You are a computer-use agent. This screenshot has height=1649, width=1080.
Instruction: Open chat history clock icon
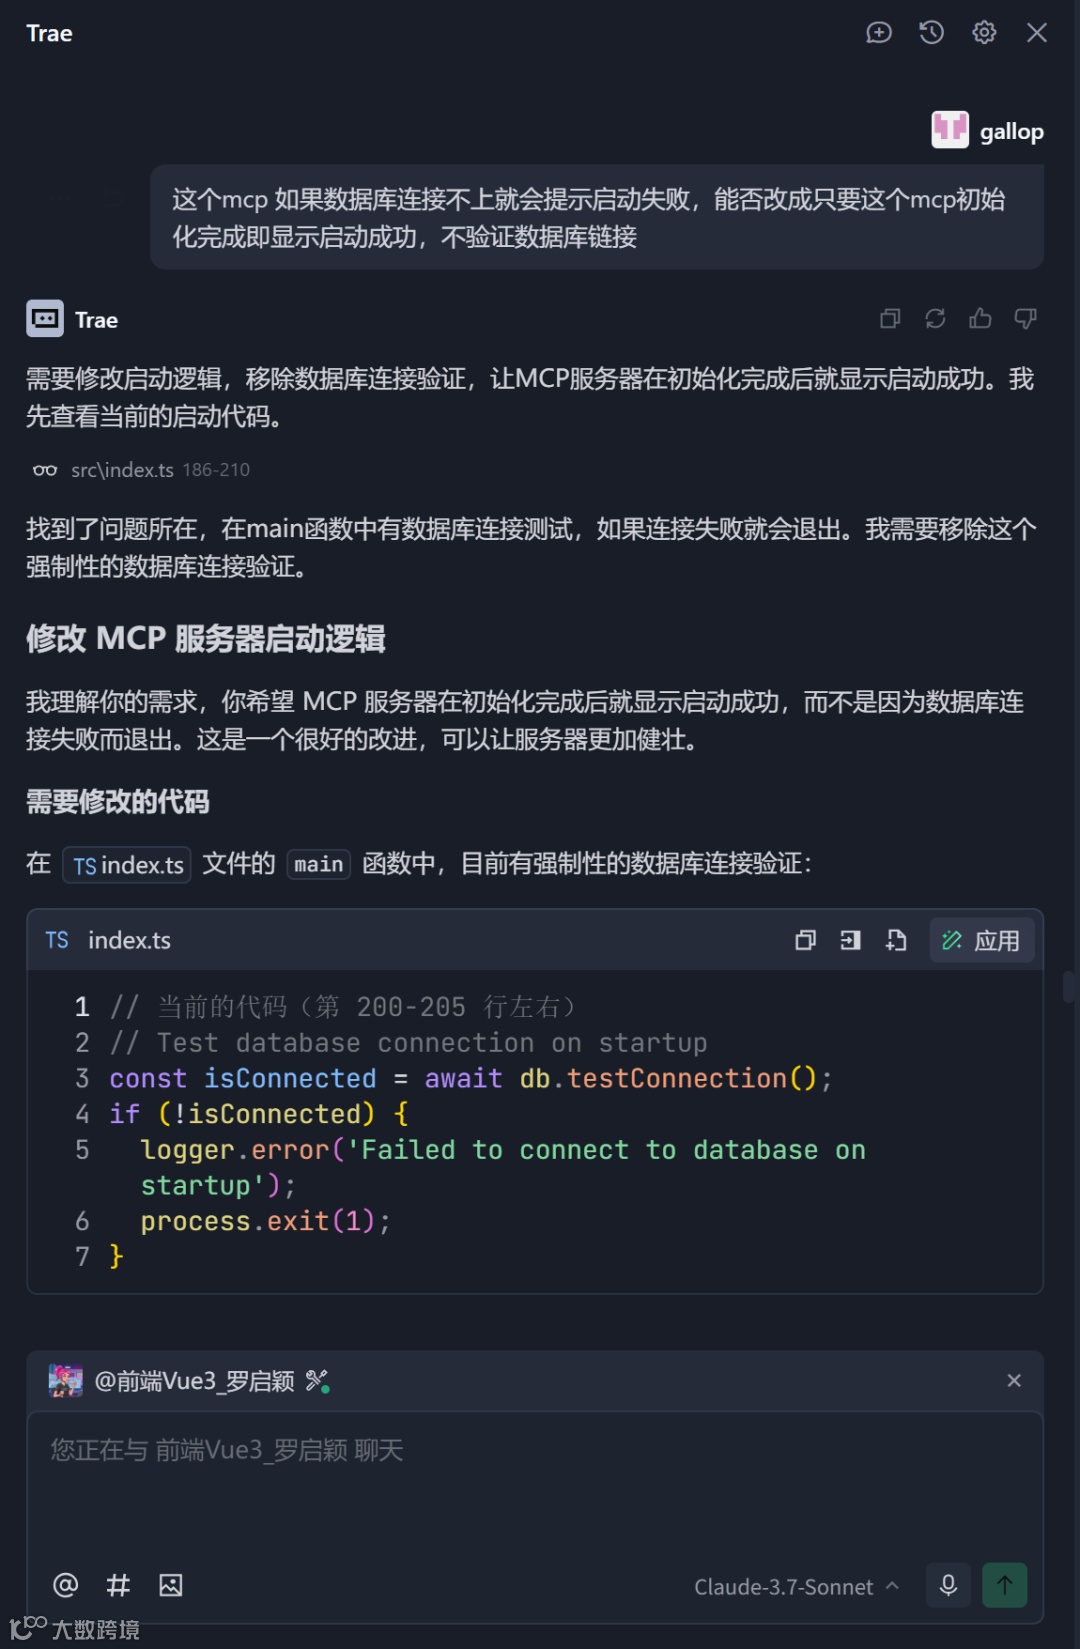931,33
